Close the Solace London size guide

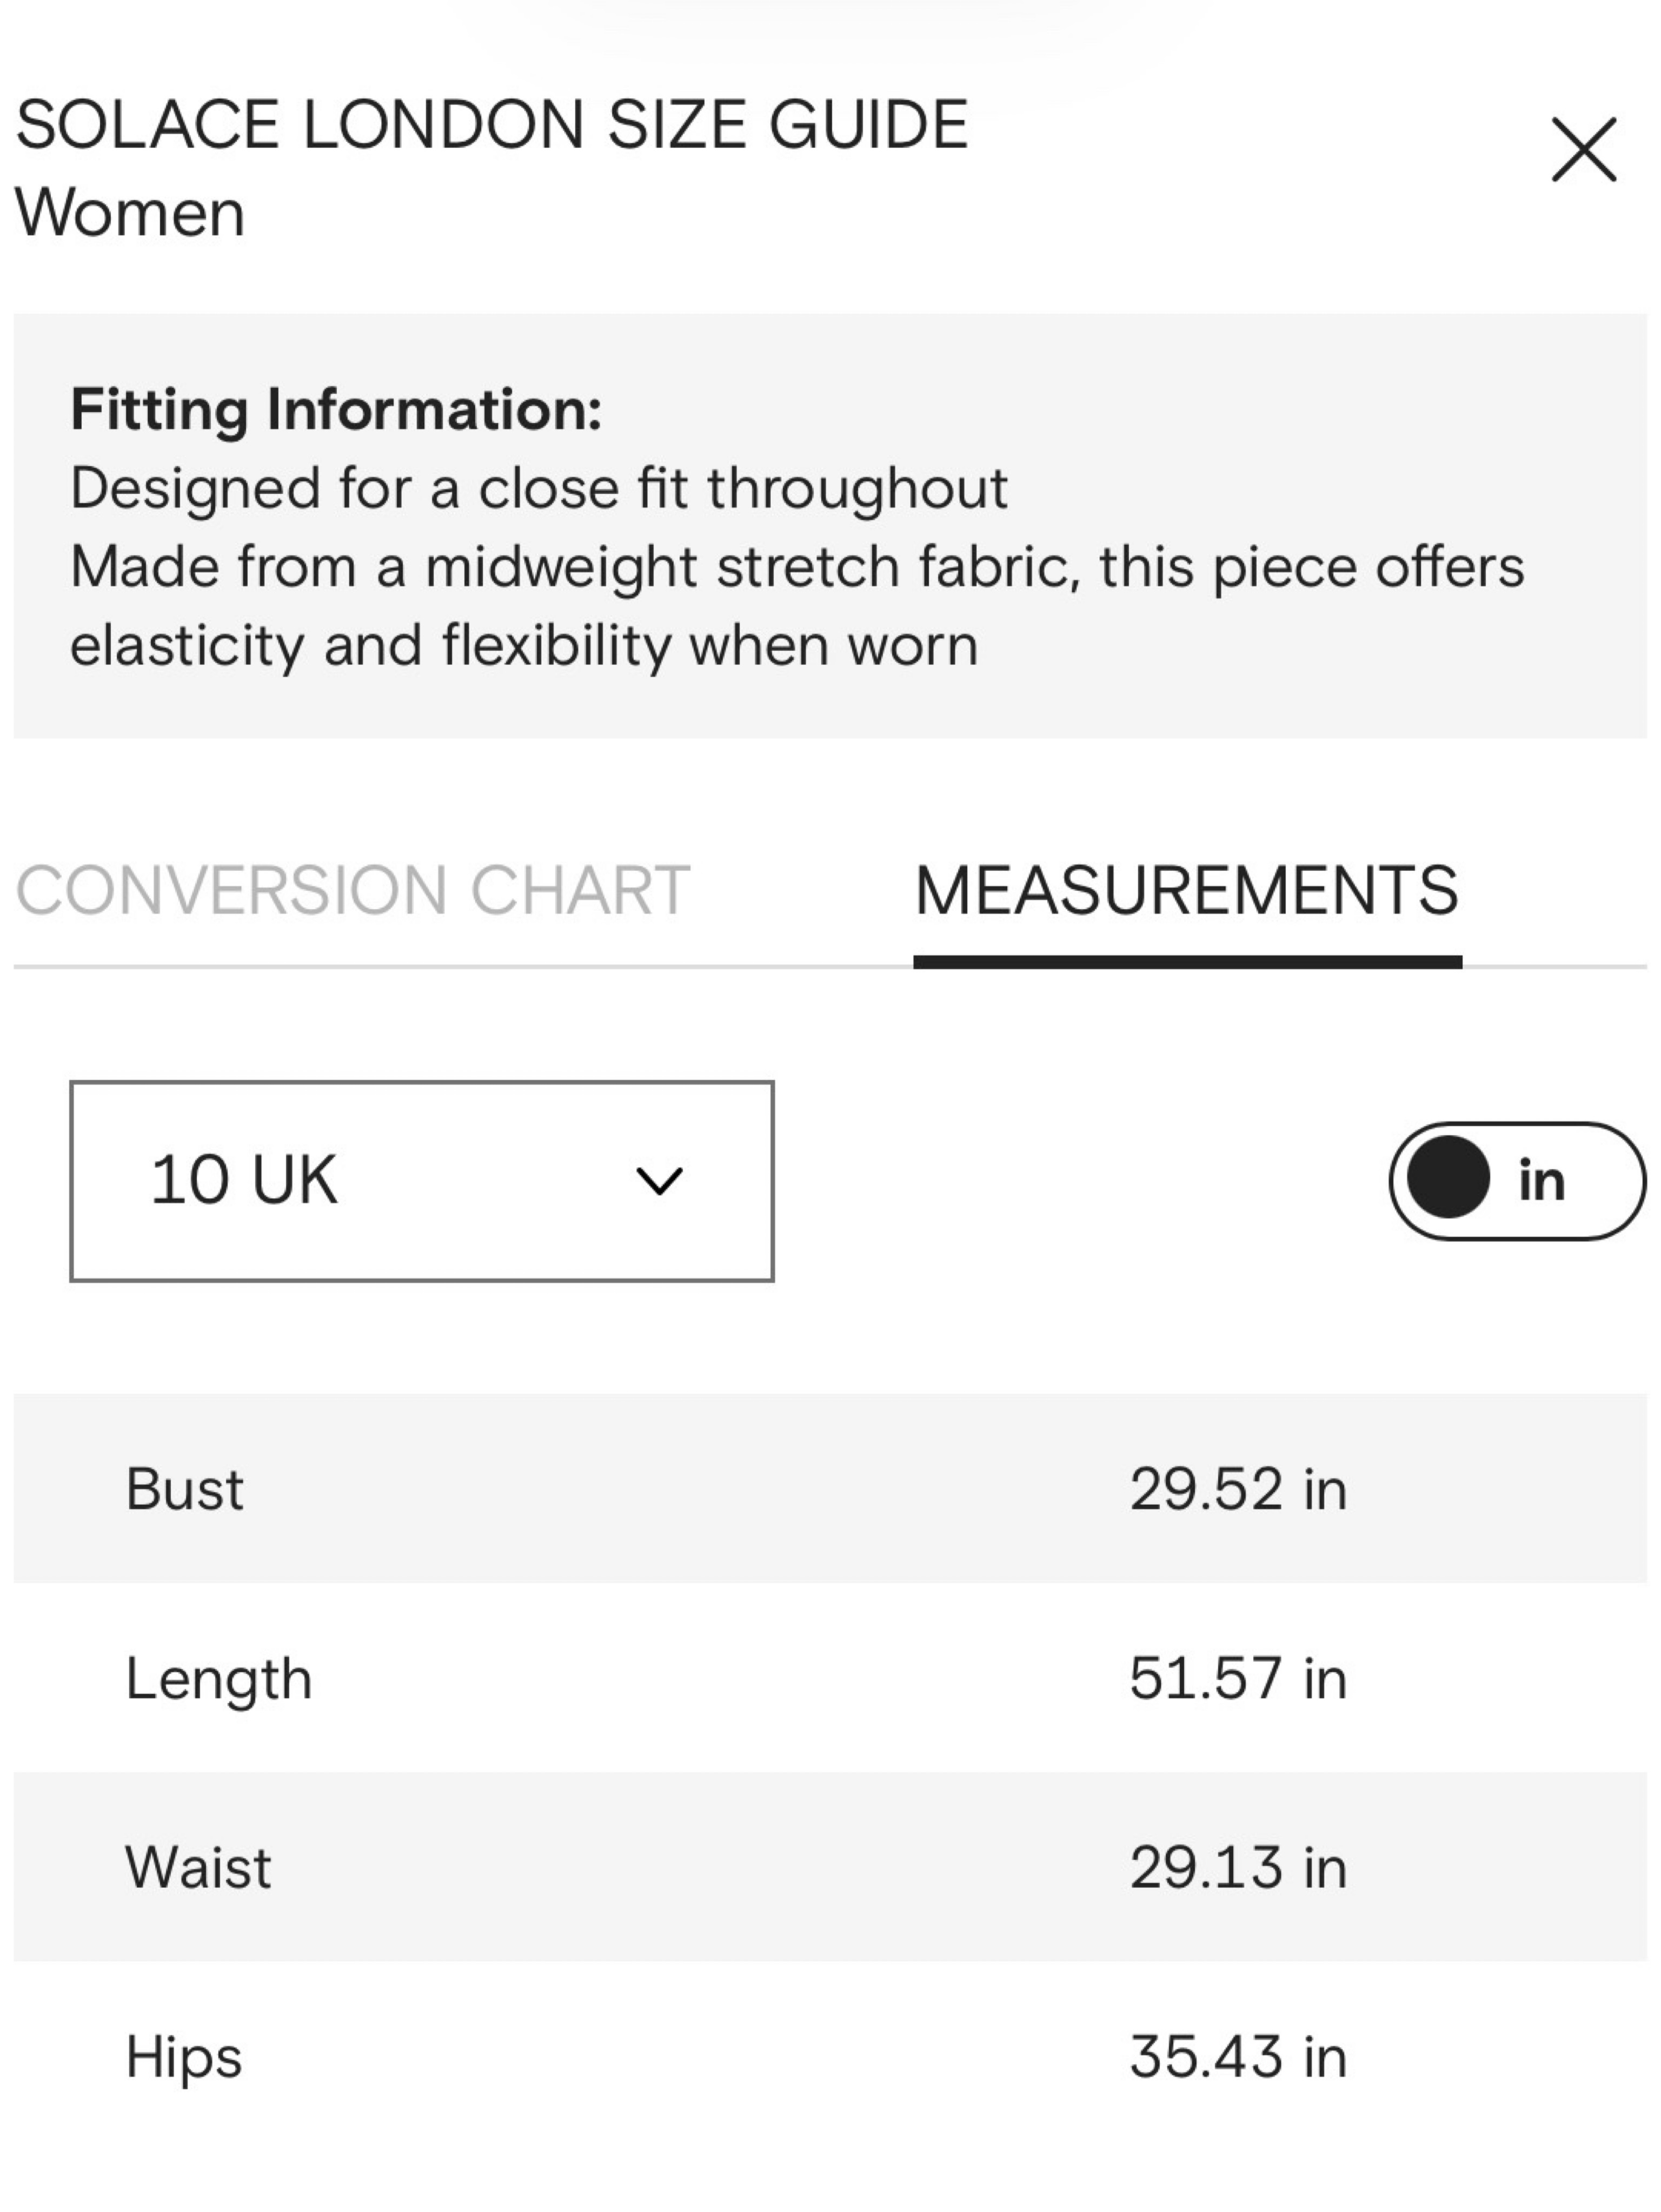pos(1583,150)
